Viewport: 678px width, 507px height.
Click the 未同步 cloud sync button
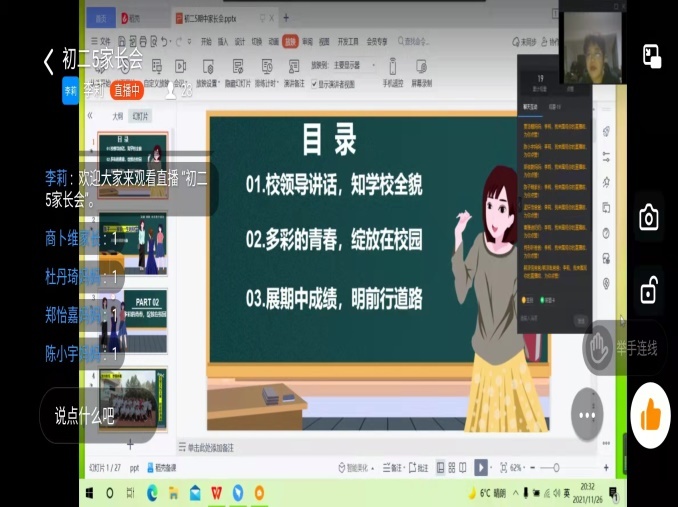(x=524, y=42)
